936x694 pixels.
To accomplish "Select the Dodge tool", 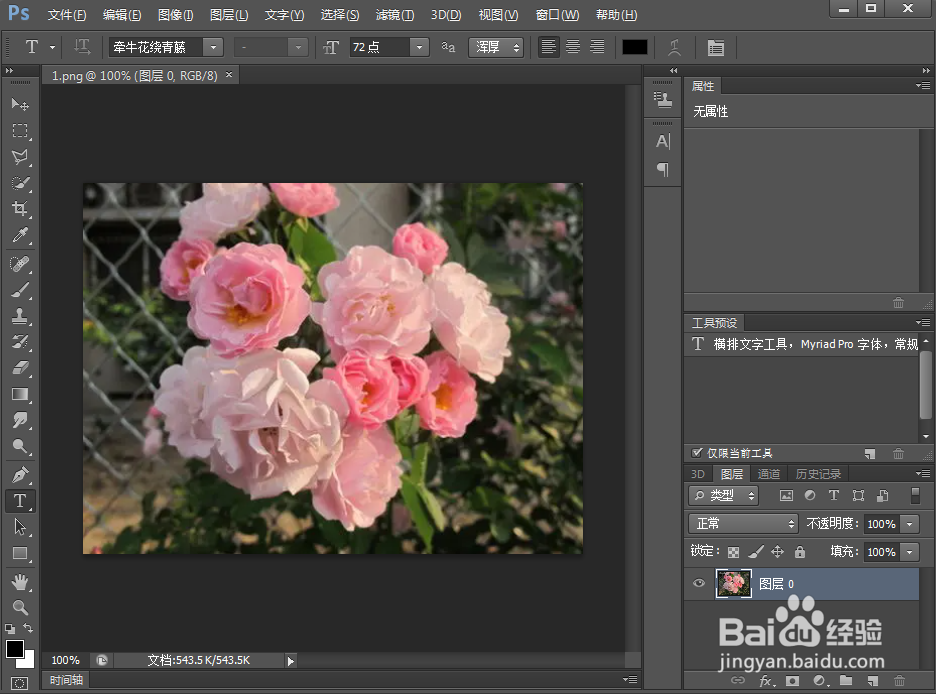I will [x=20, y=446].
